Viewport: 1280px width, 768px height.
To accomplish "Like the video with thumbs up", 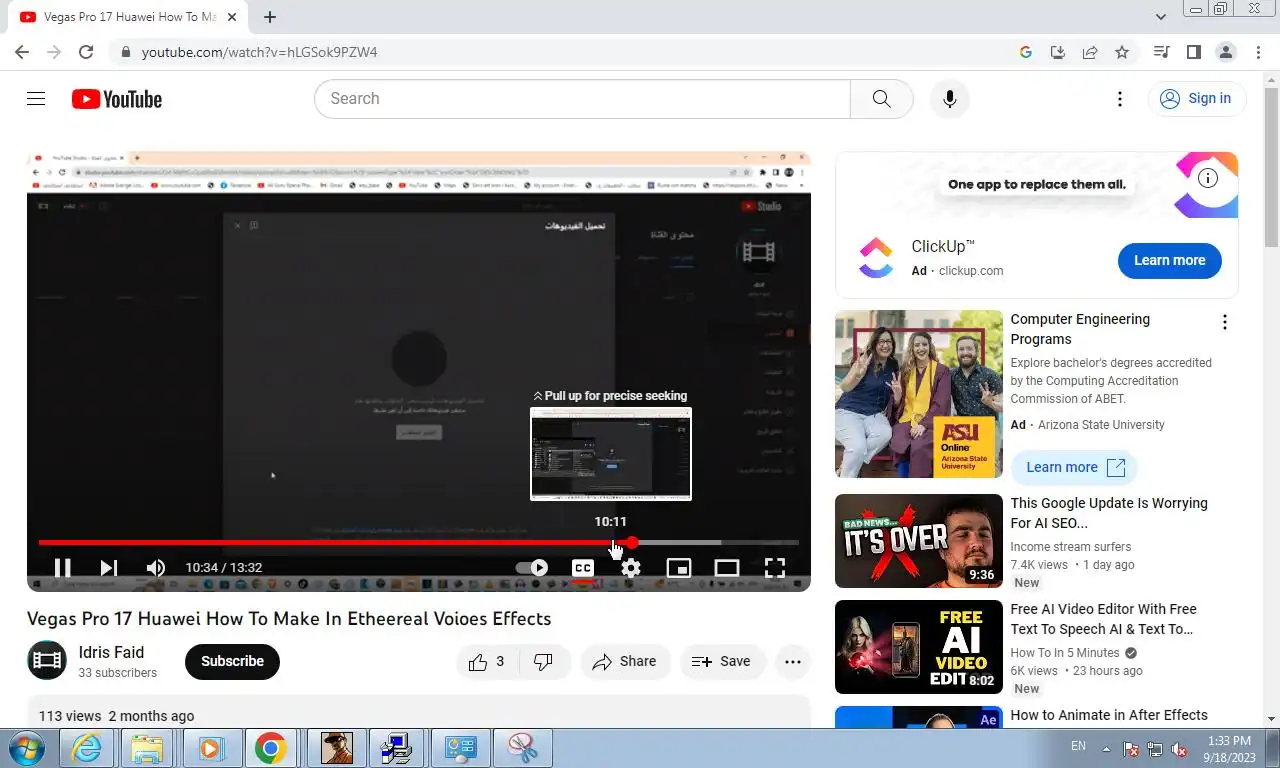I will point(488,661).
